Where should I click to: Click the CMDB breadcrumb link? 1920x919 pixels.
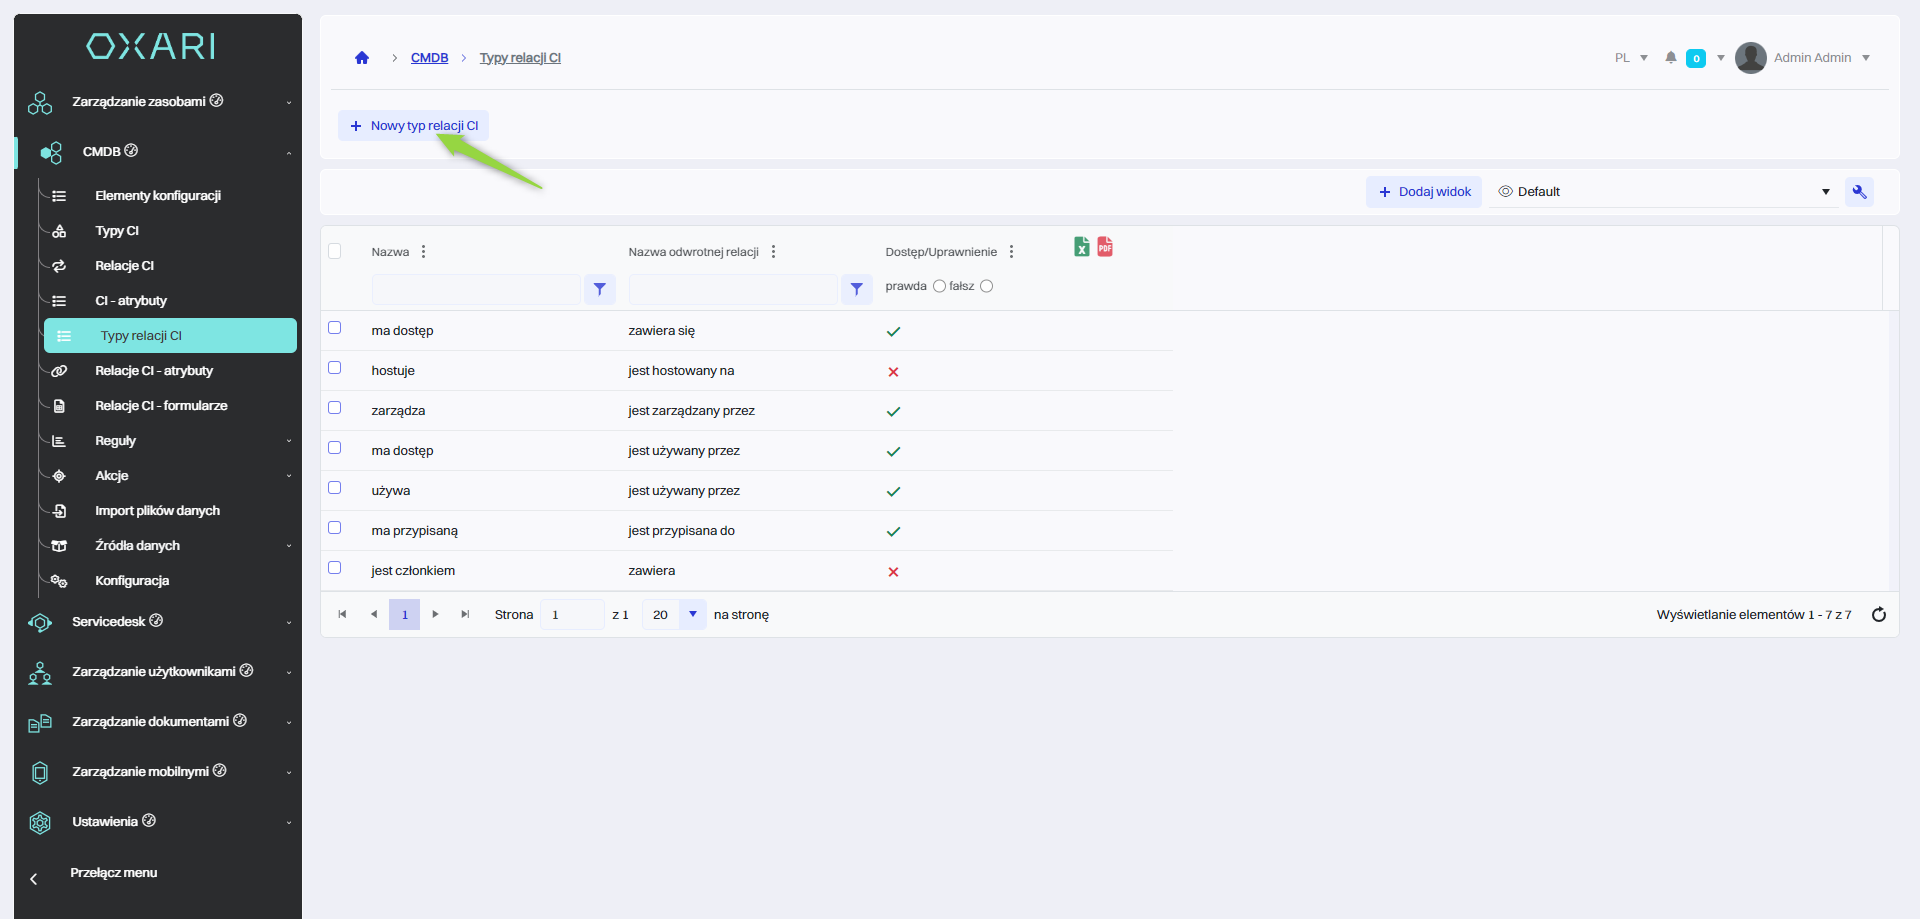click(x=429, y=58)
